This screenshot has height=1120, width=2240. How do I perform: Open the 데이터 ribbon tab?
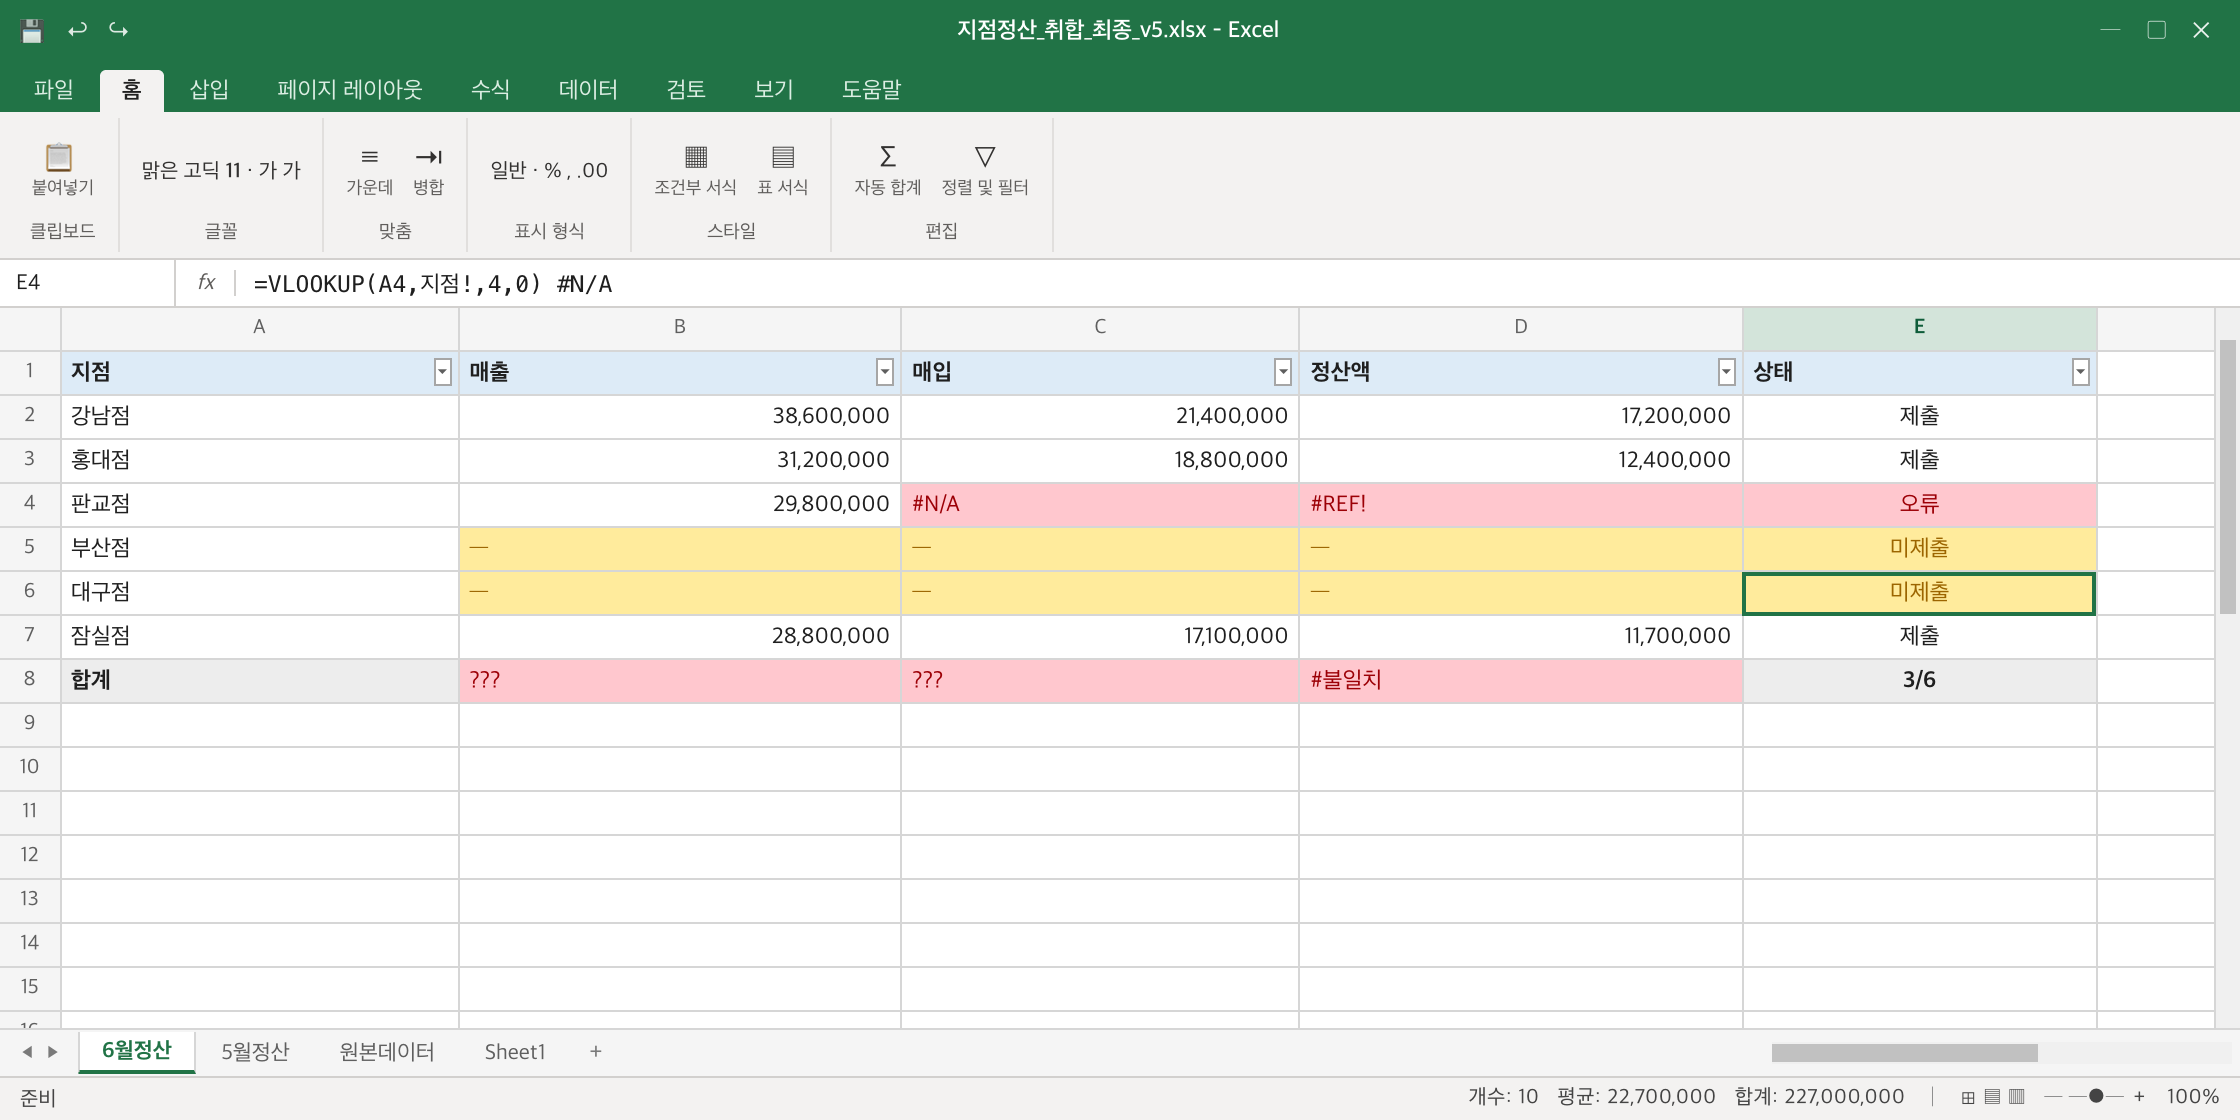(588, 90)
